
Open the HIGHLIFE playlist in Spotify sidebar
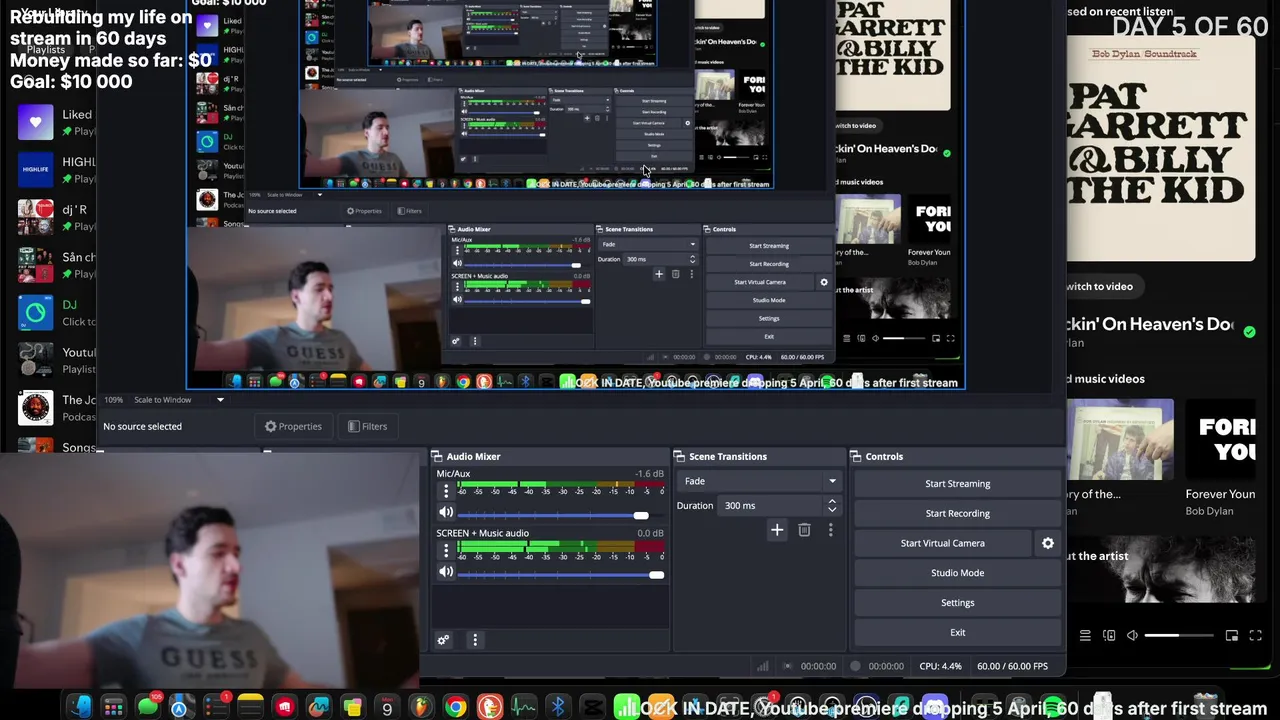click(x=58, y=169)
